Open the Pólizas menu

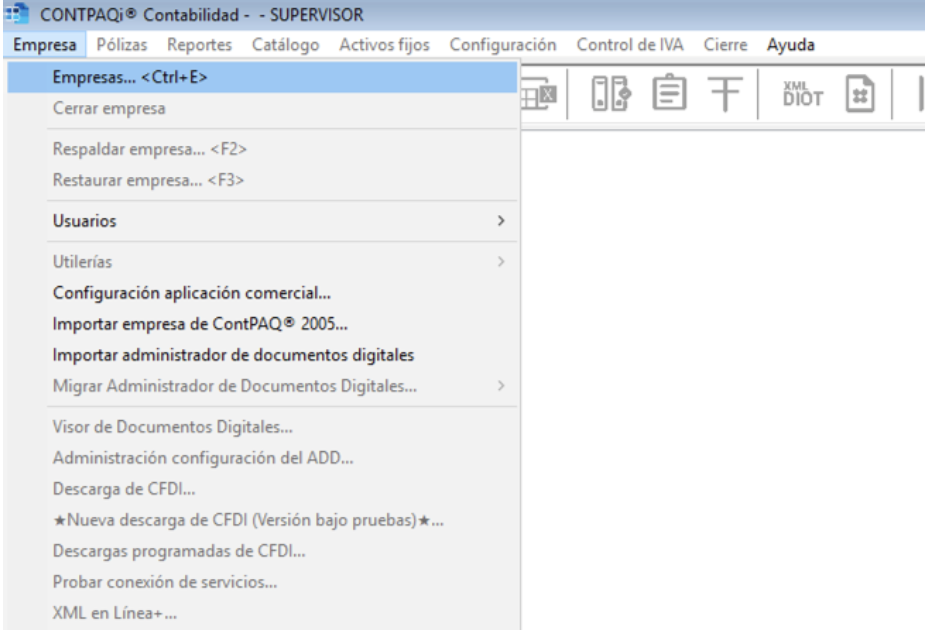click(x=122, y=45)
